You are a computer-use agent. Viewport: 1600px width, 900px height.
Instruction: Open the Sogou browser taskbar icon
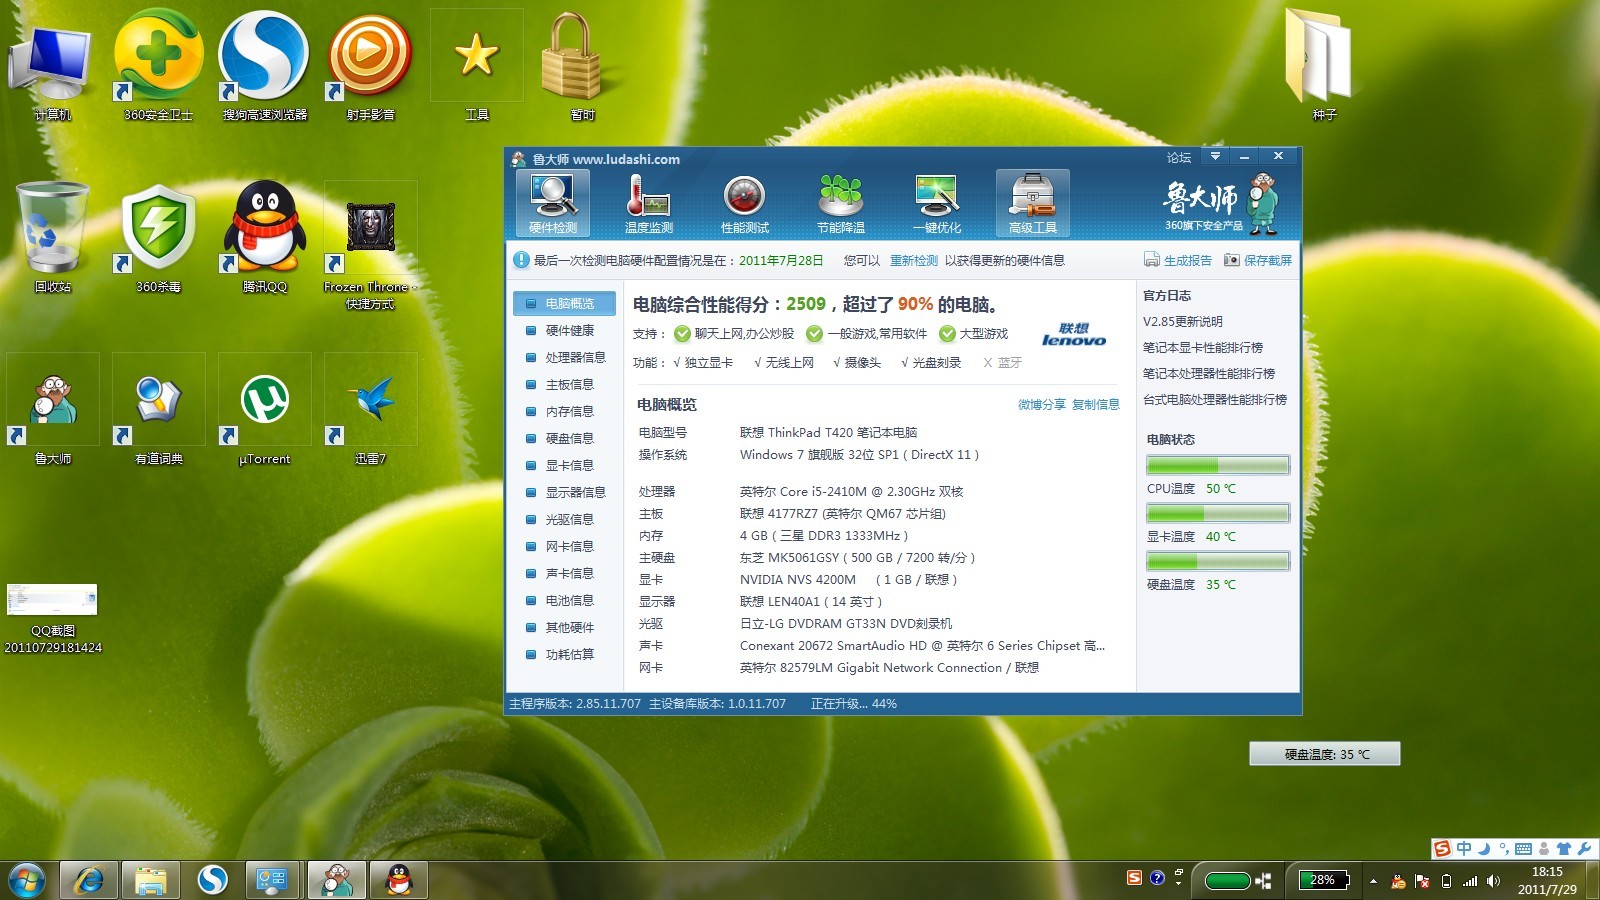point(212,880)
